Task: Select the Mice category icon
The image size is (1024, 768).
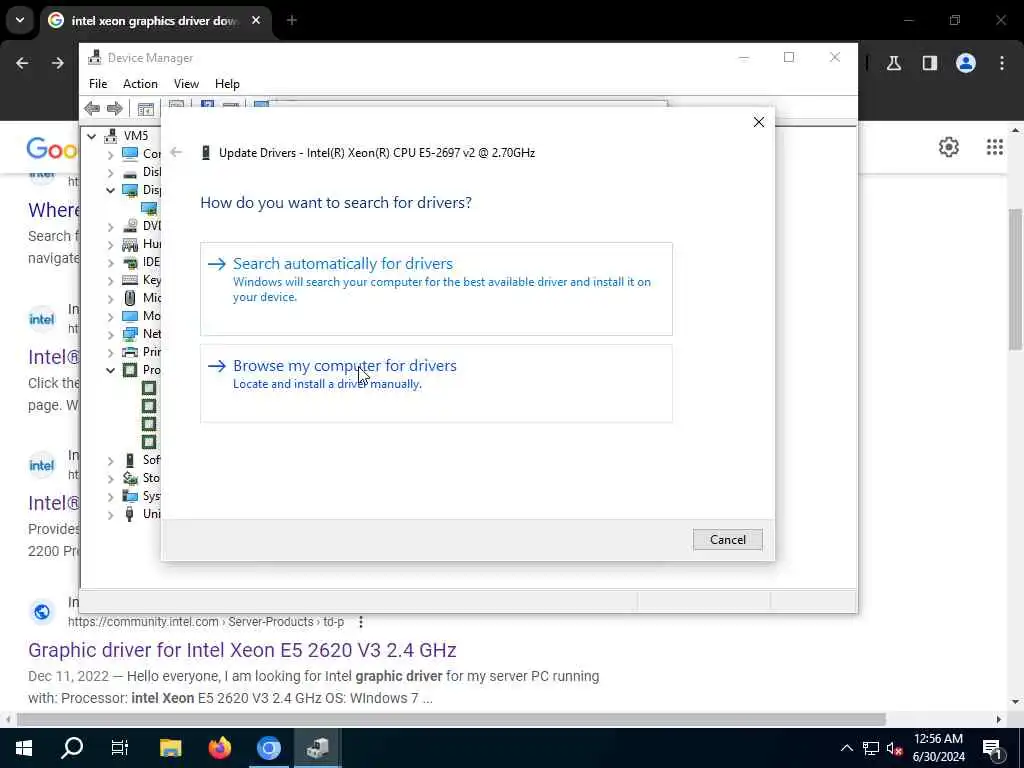Action: [x=131, y=298]
